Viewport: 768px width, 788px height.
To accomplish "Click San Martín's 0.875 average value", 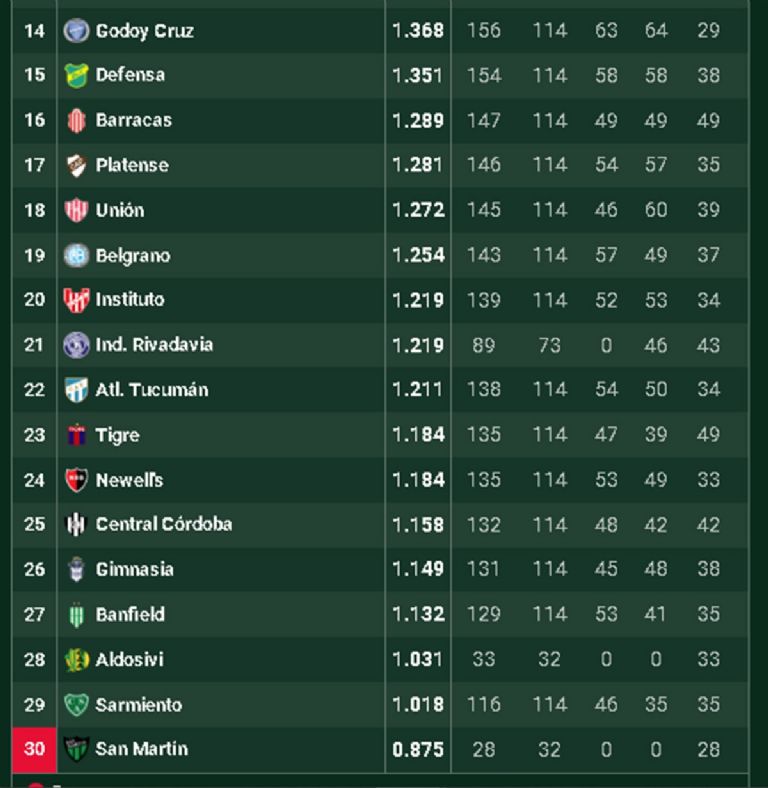I will (418, 749).
